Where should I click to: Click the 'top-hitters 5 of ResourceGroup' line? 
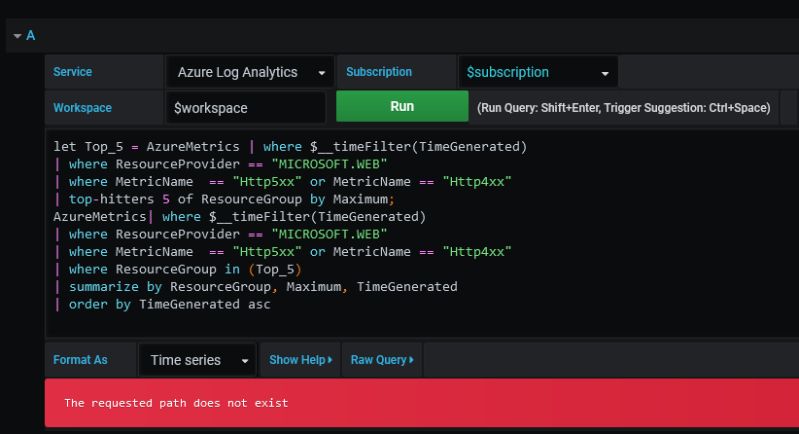pyautogui.click(x=224, y=199)
